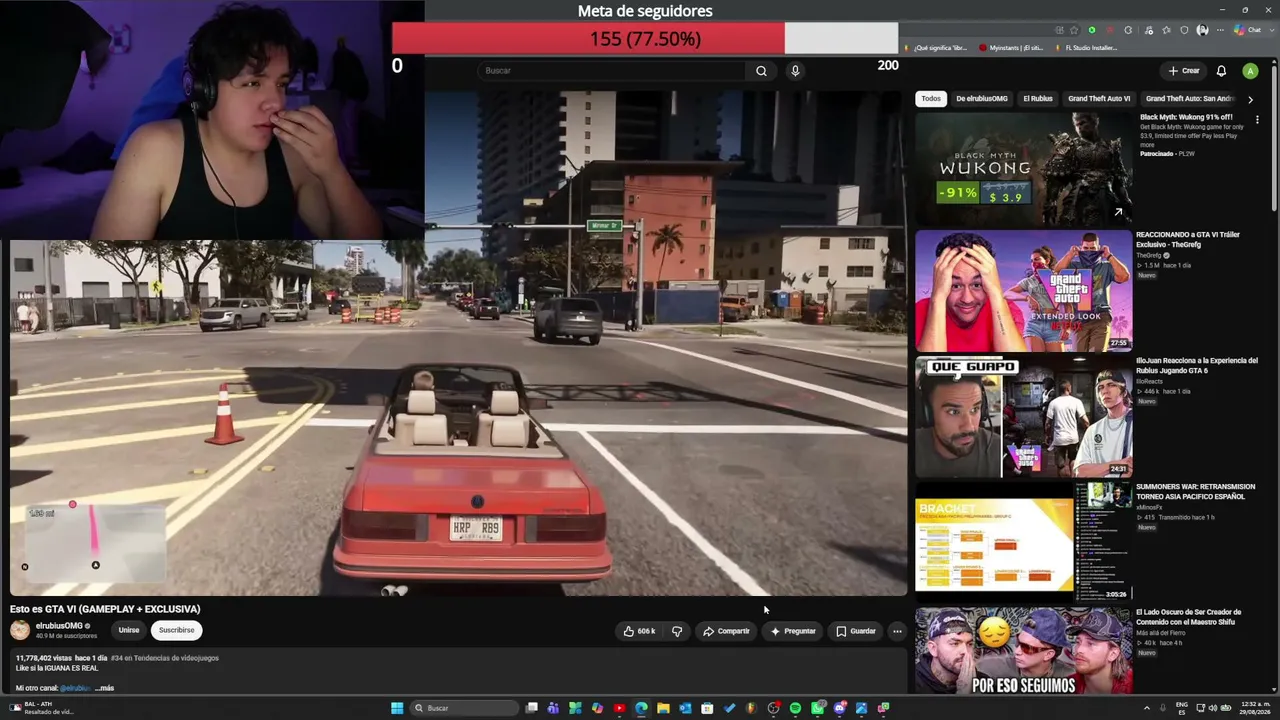Expand description with '...más'
The width and height of the screenshot is (1280, 720).
104,688
